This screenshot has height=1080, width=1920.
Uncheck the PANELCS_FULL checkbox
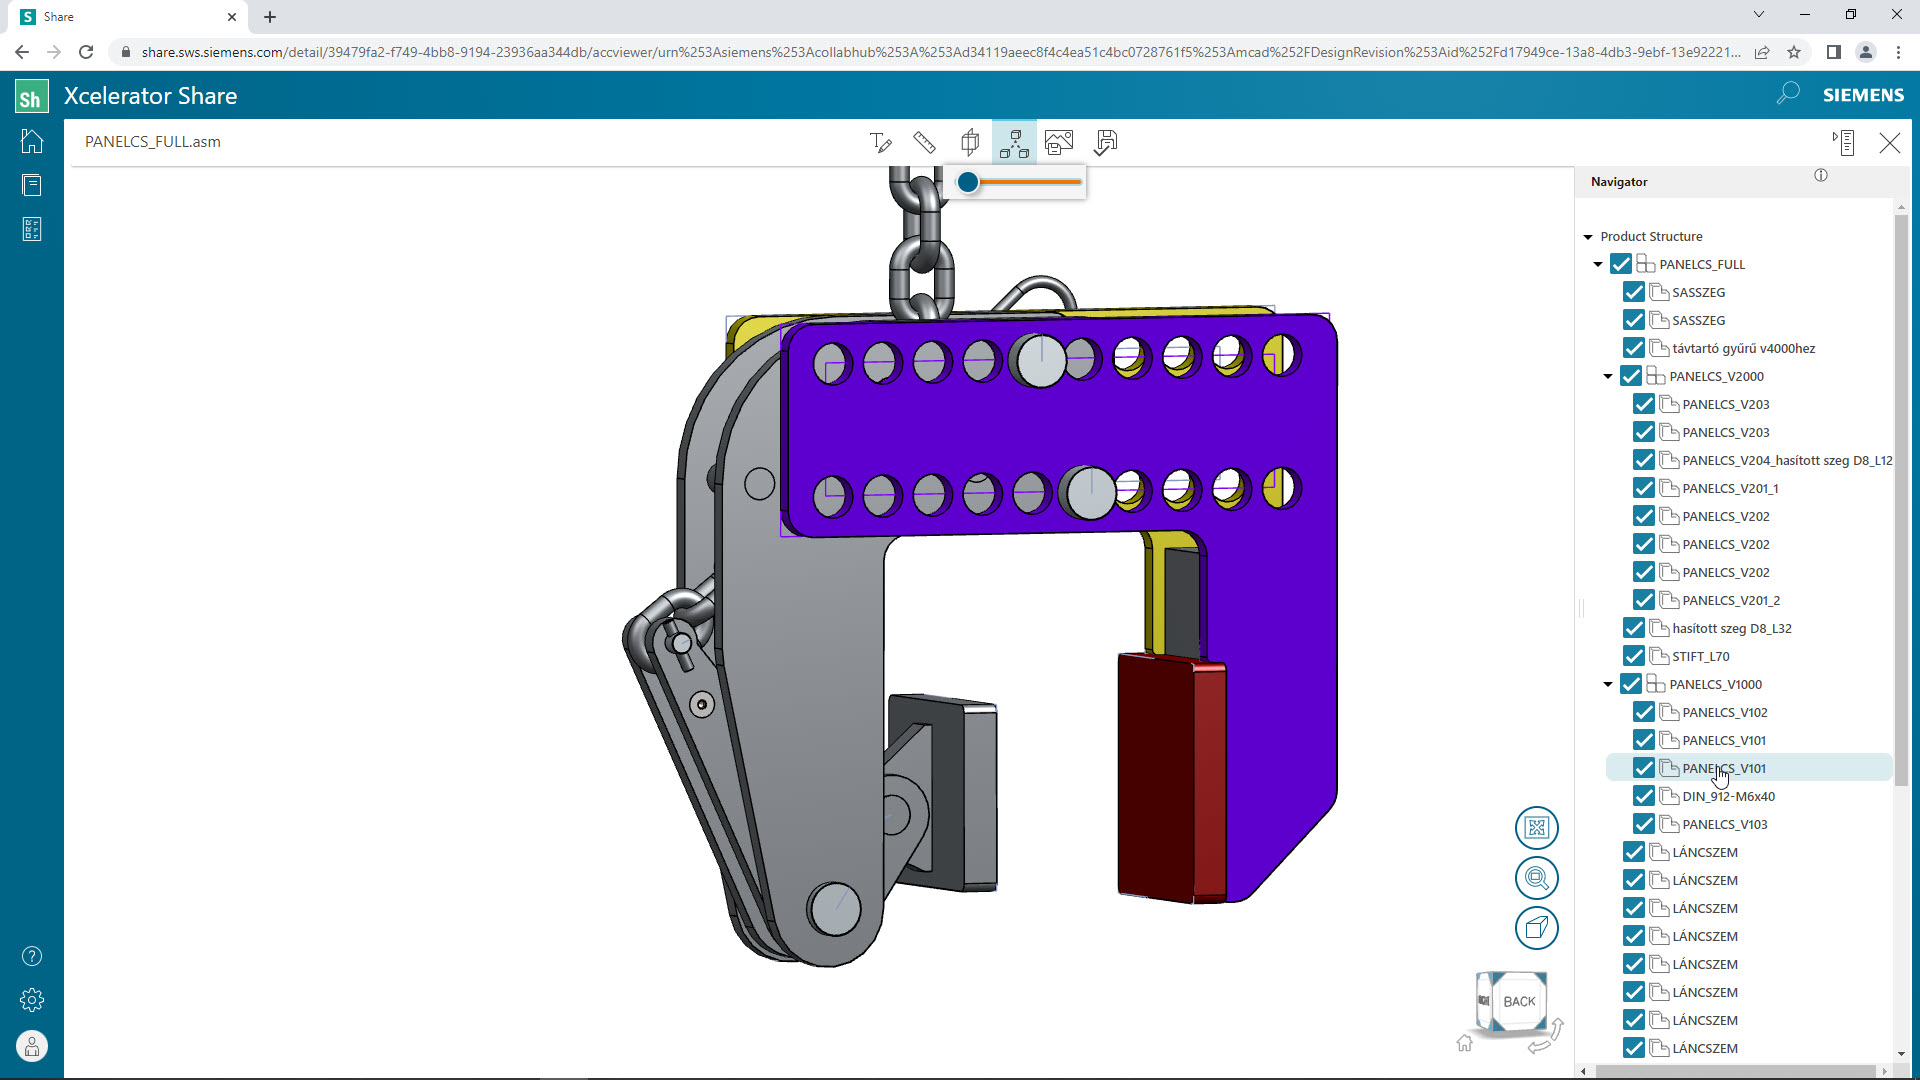coord(1621,264)
